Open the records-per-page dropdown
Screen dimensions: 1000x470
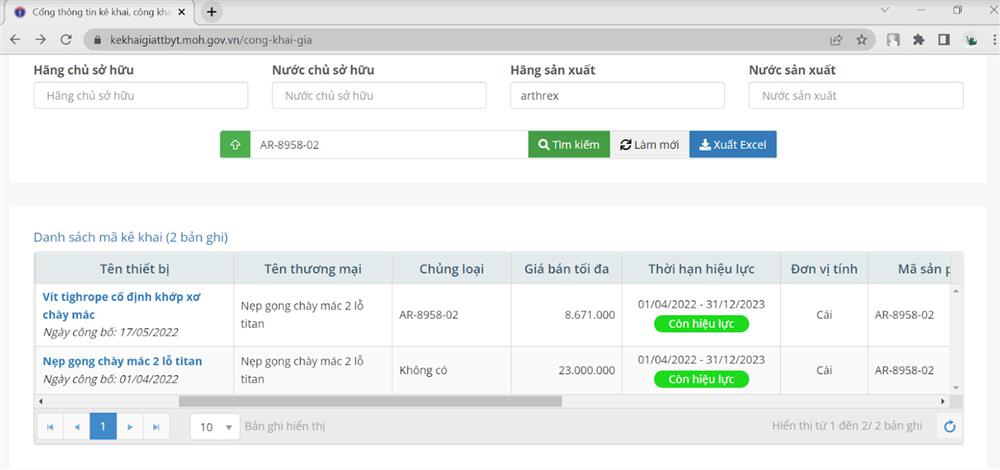pyautogui.click(x=215, y=427)
